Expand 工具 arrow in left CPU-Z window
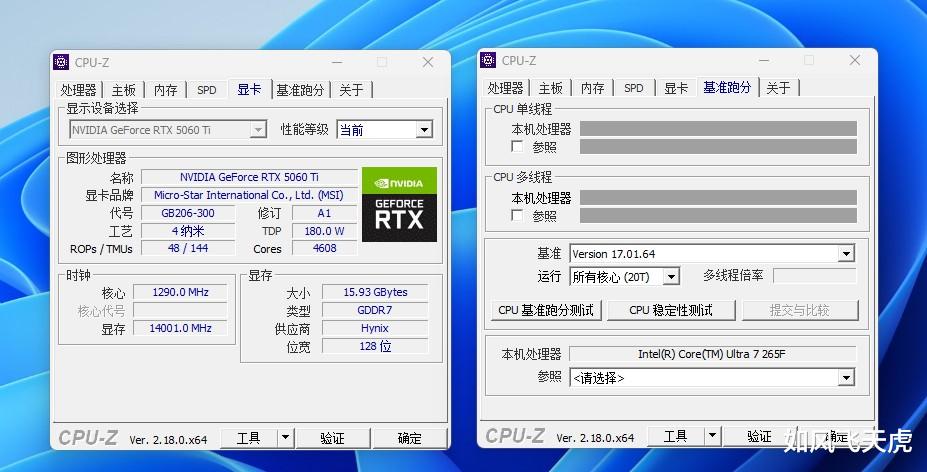Viewport: 927px width, 472px height. (x=285, y=438)
